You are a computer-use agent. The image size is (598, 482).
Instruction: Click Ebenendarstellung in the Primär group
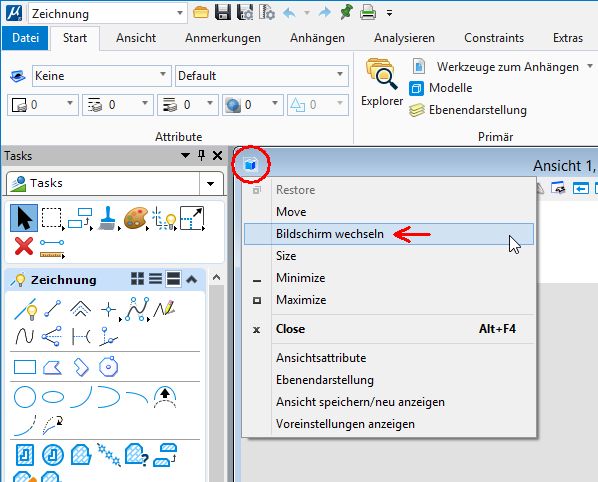tap(468, 110)
